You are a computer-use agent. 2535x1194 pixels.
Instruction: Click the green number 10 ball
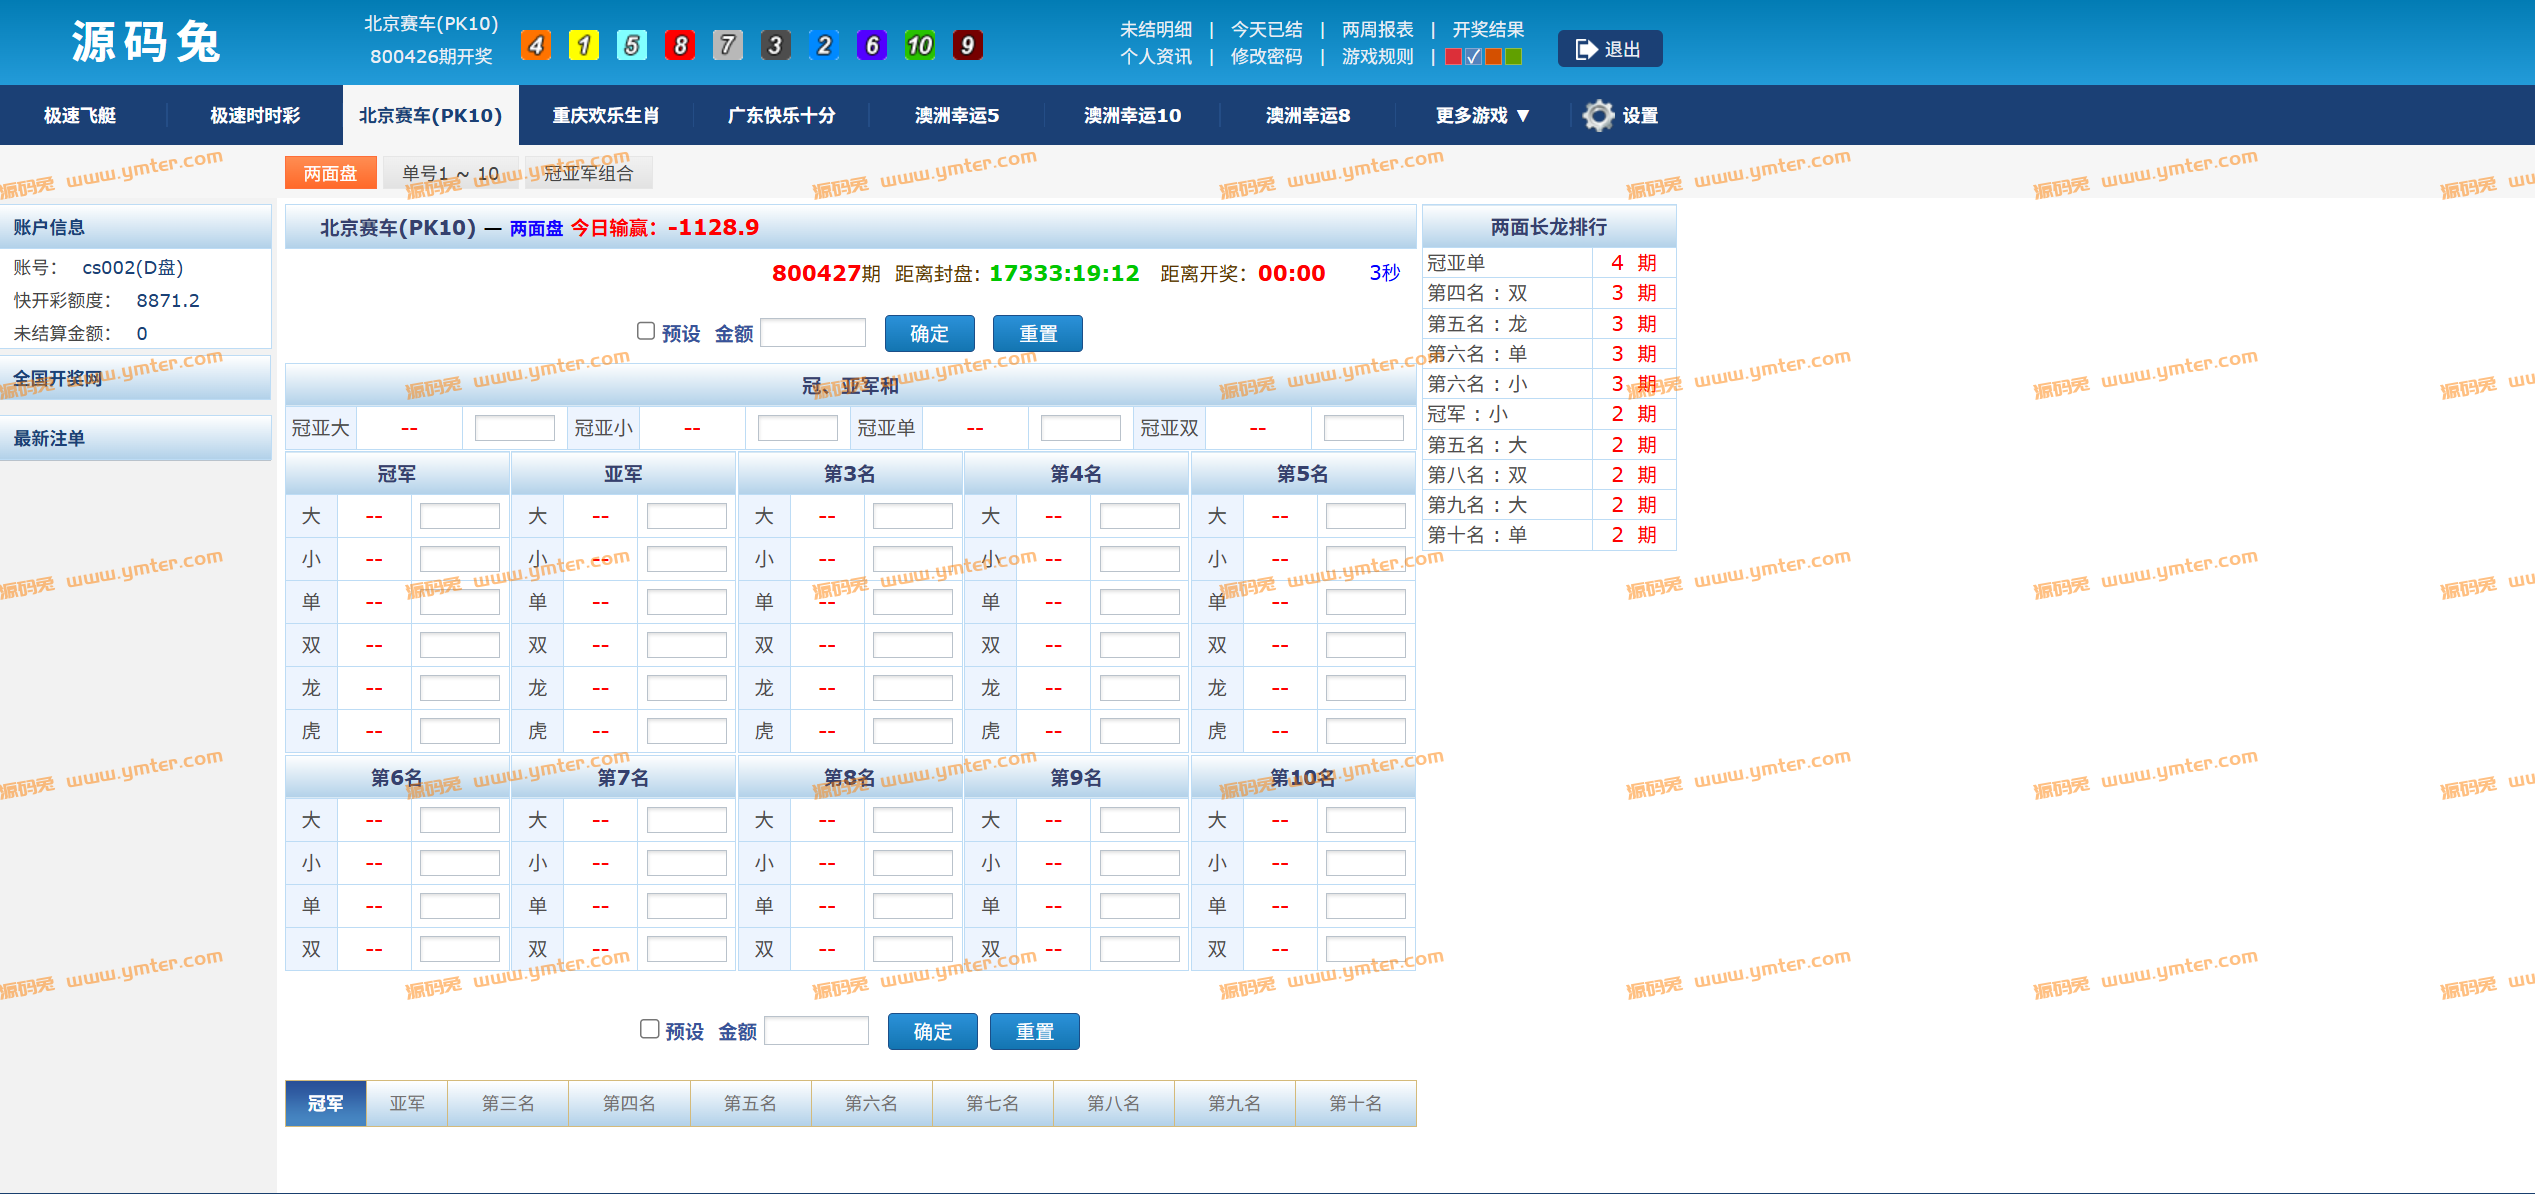click(919, 45)
